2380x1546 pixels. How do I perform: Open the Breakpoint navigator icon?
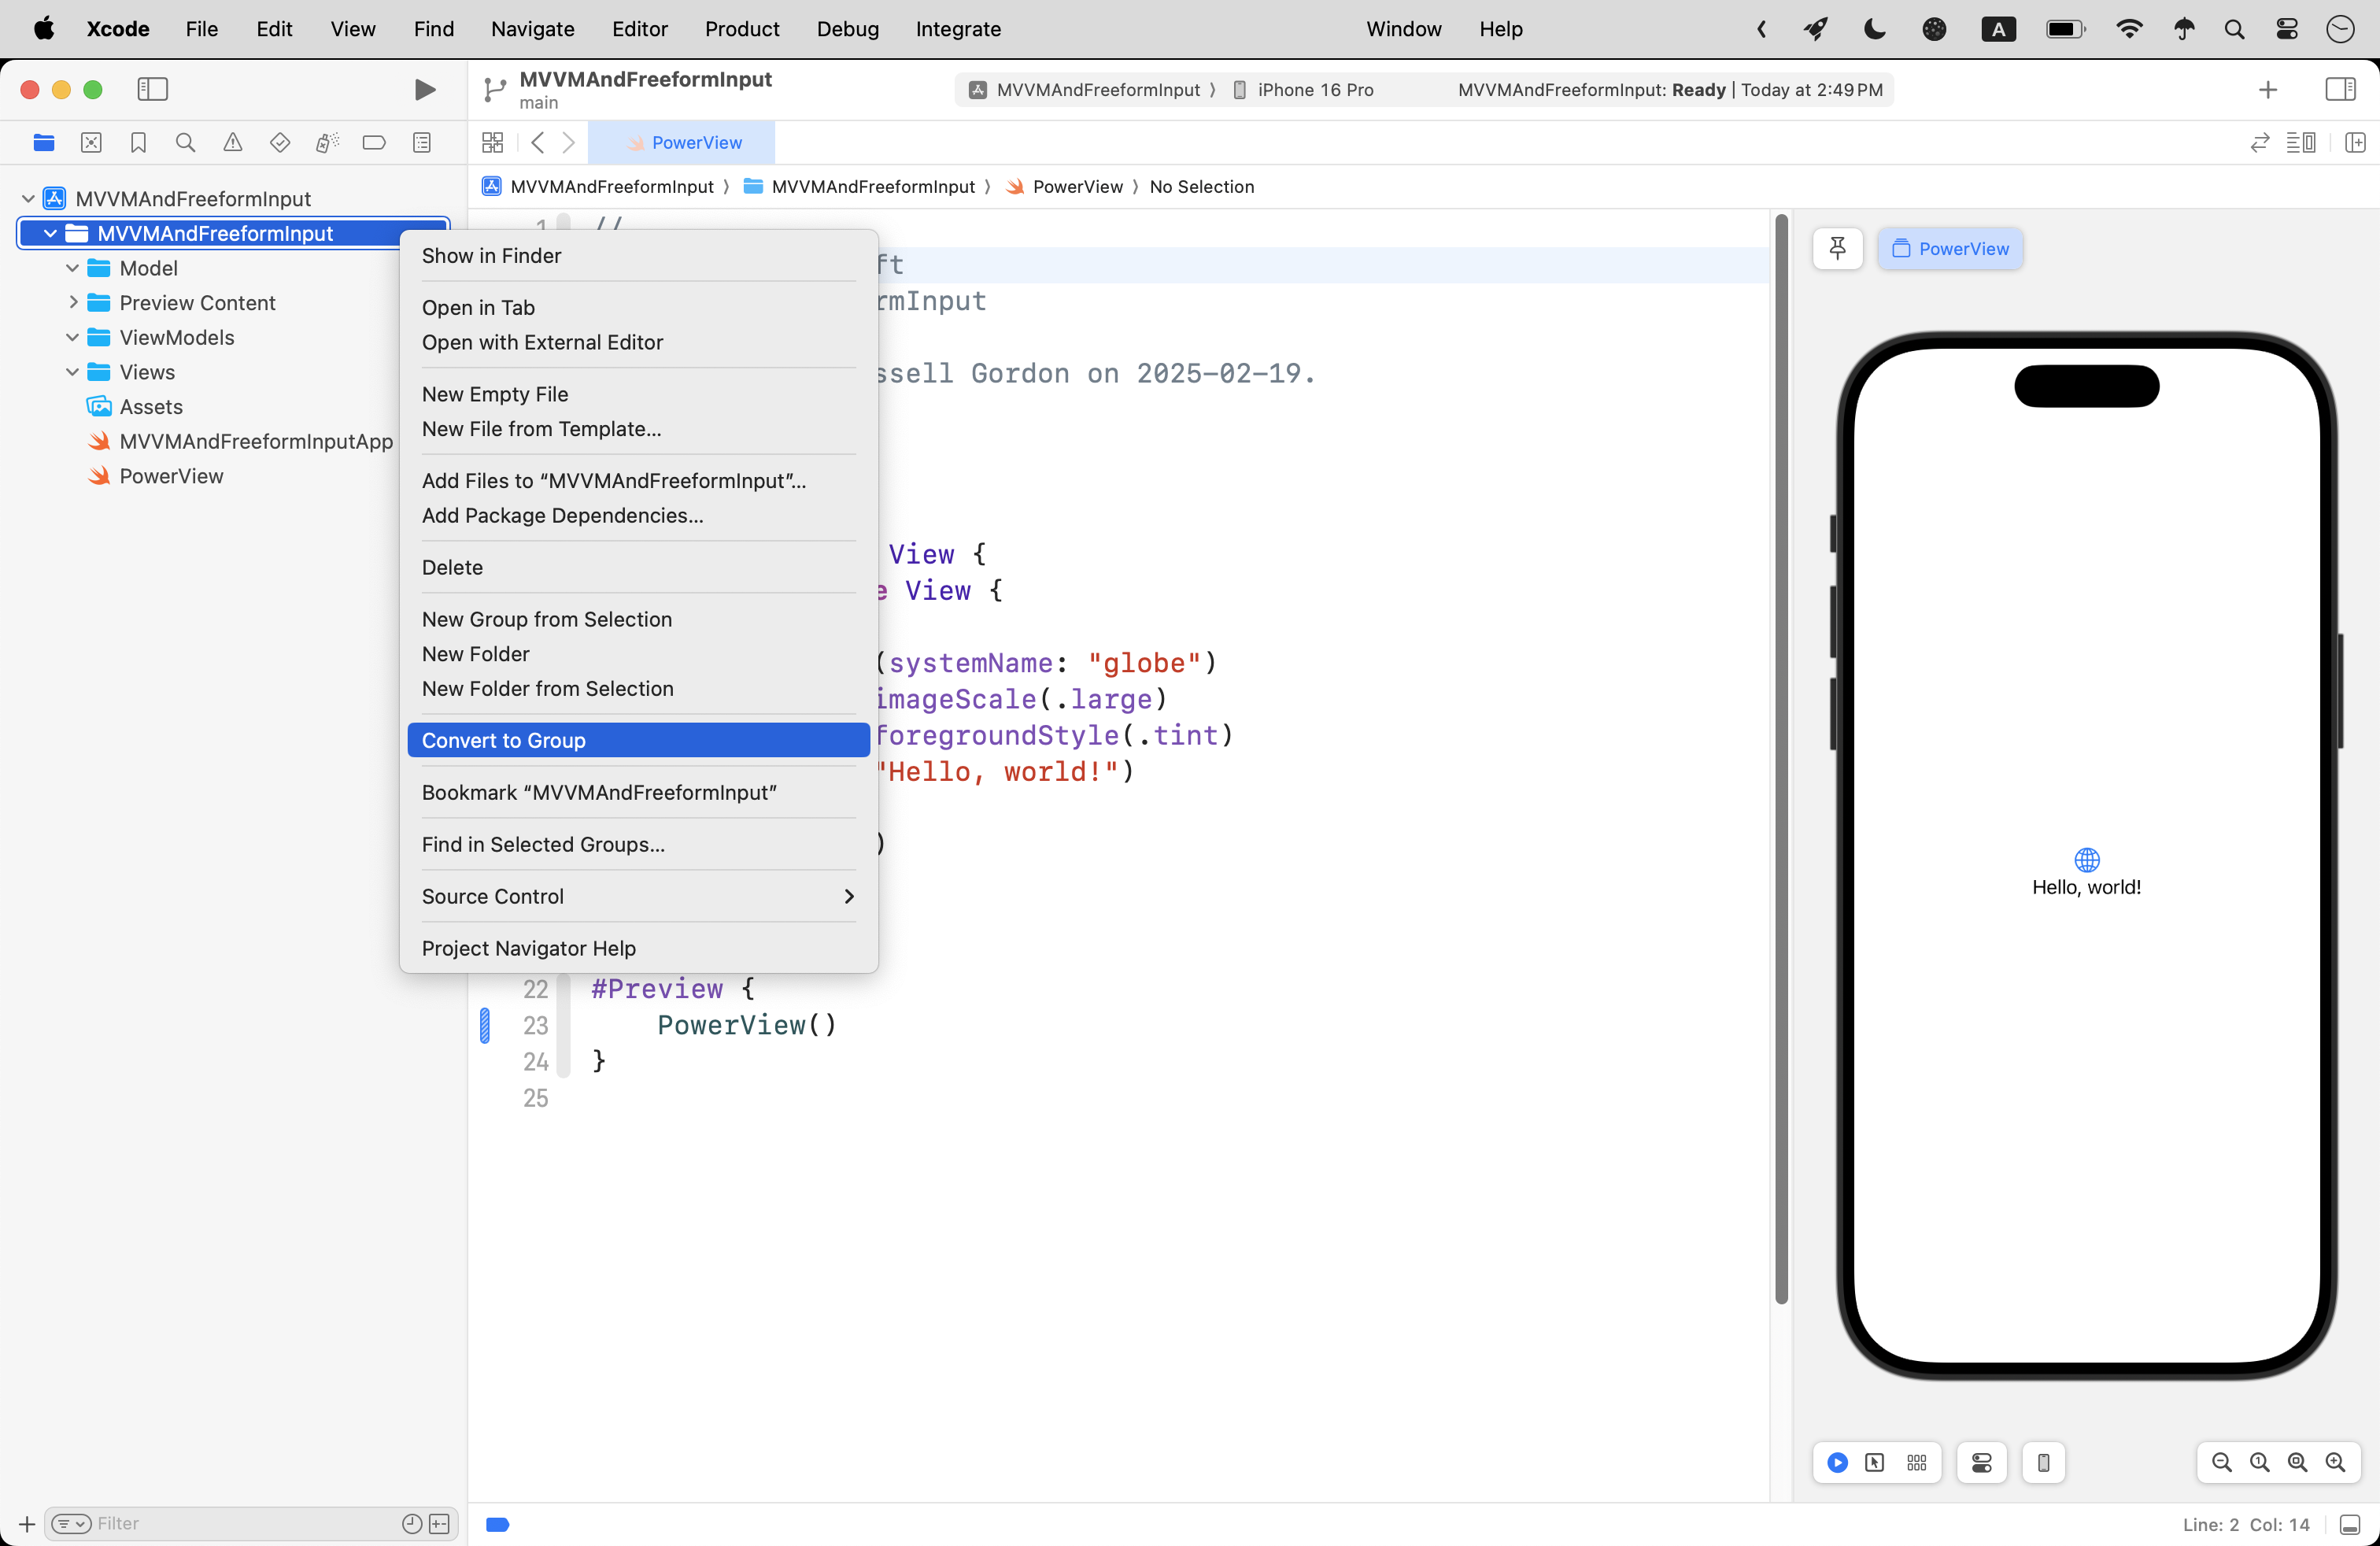pyautogui.click(x=374, y=143)
